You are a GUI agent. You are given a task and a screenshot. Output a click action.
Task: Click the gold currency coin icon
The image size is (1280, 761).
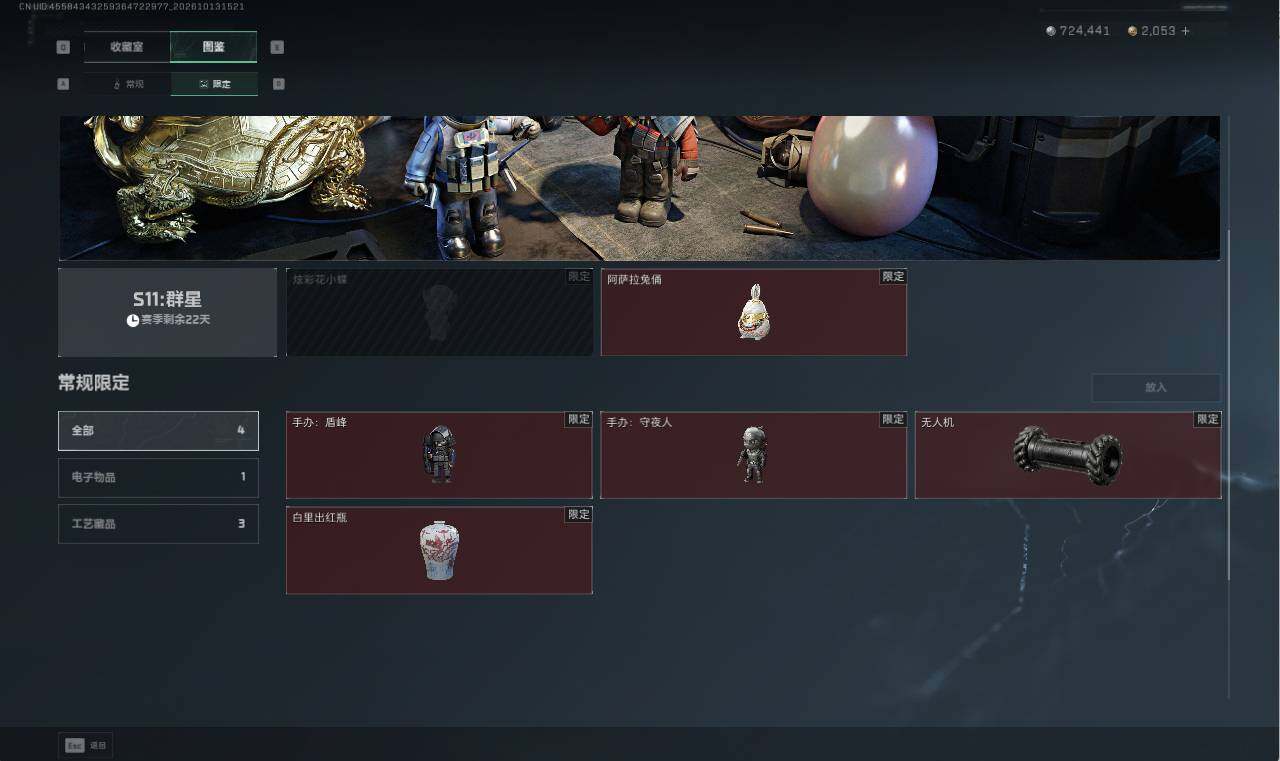[1132, 31]
